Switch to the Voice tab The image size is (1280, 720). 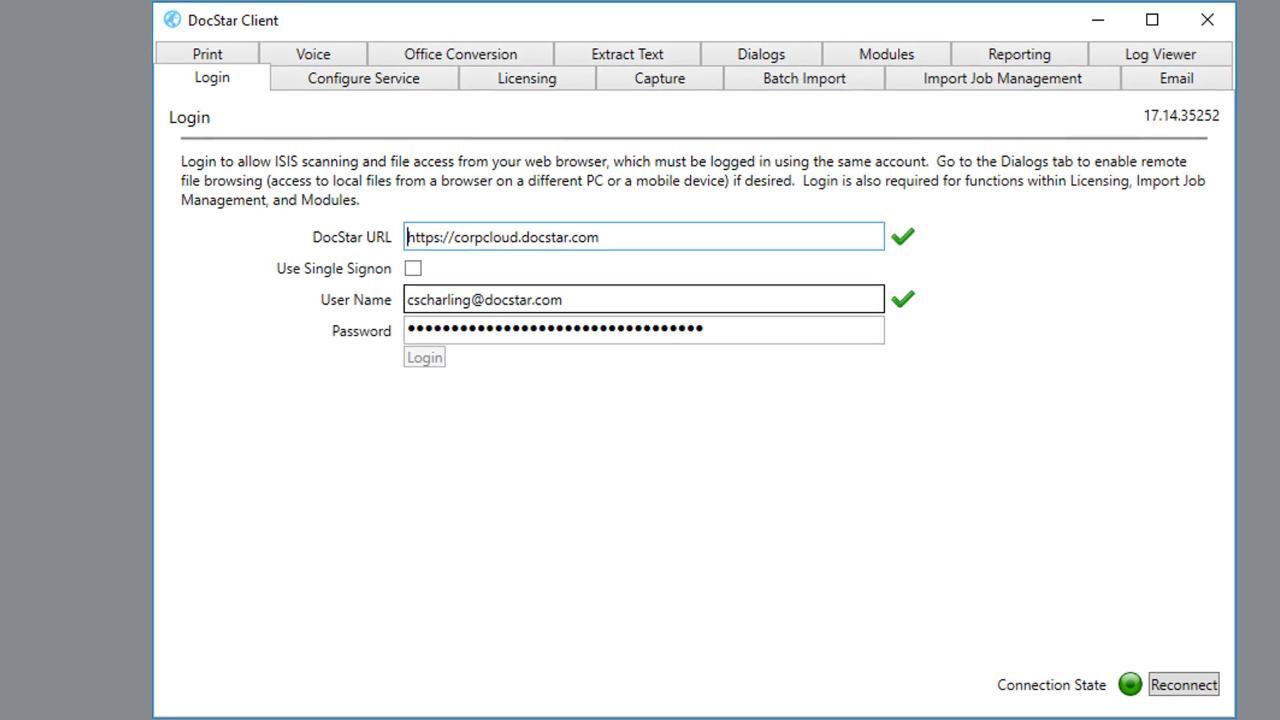tap(313, 54)
